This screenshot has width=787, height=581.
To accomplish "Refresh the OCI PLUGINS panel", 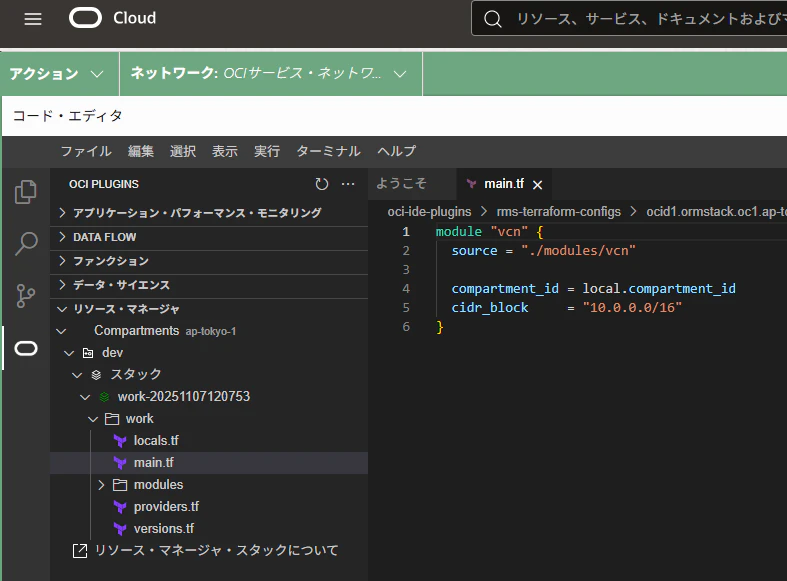I will click(x=322, y=184).
